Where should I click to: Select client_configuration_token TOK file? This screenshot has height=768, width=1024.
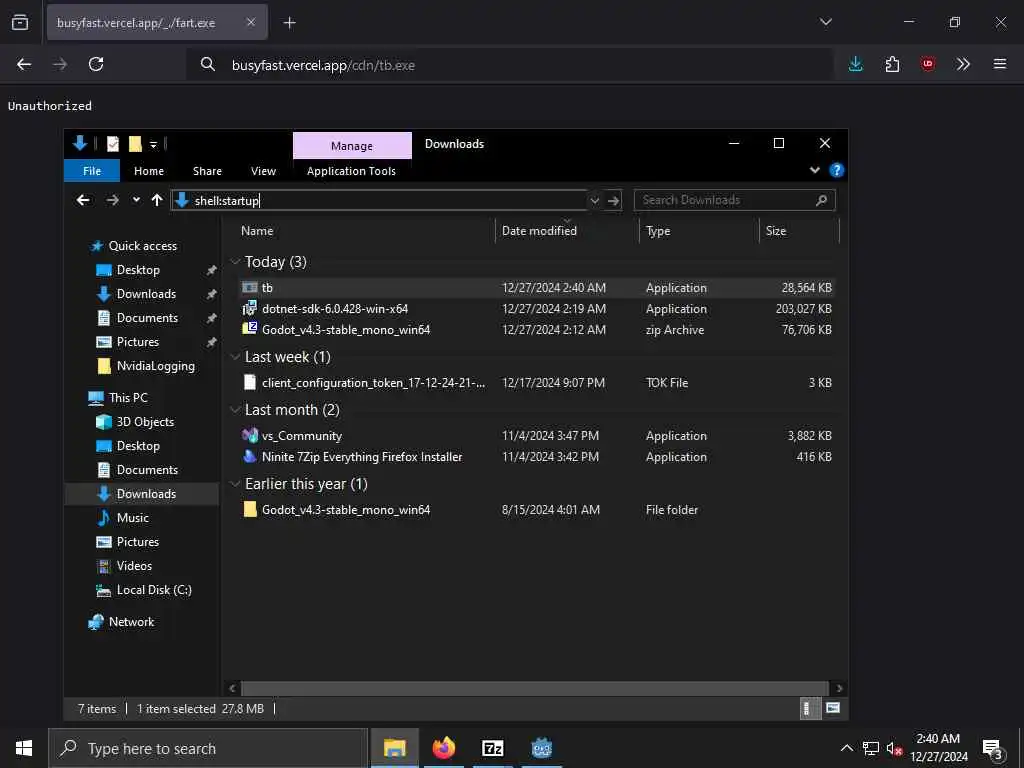click(x=537, y=383)
